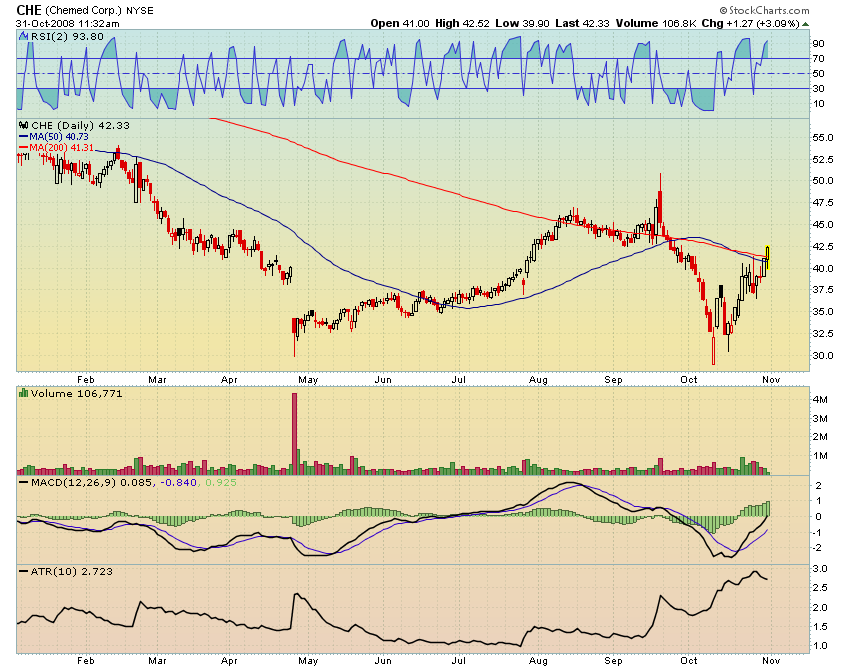Click the black line marker before MACD(12,26,9)
The width and height of the screenshot is (850, 668).
coord(23,482)
